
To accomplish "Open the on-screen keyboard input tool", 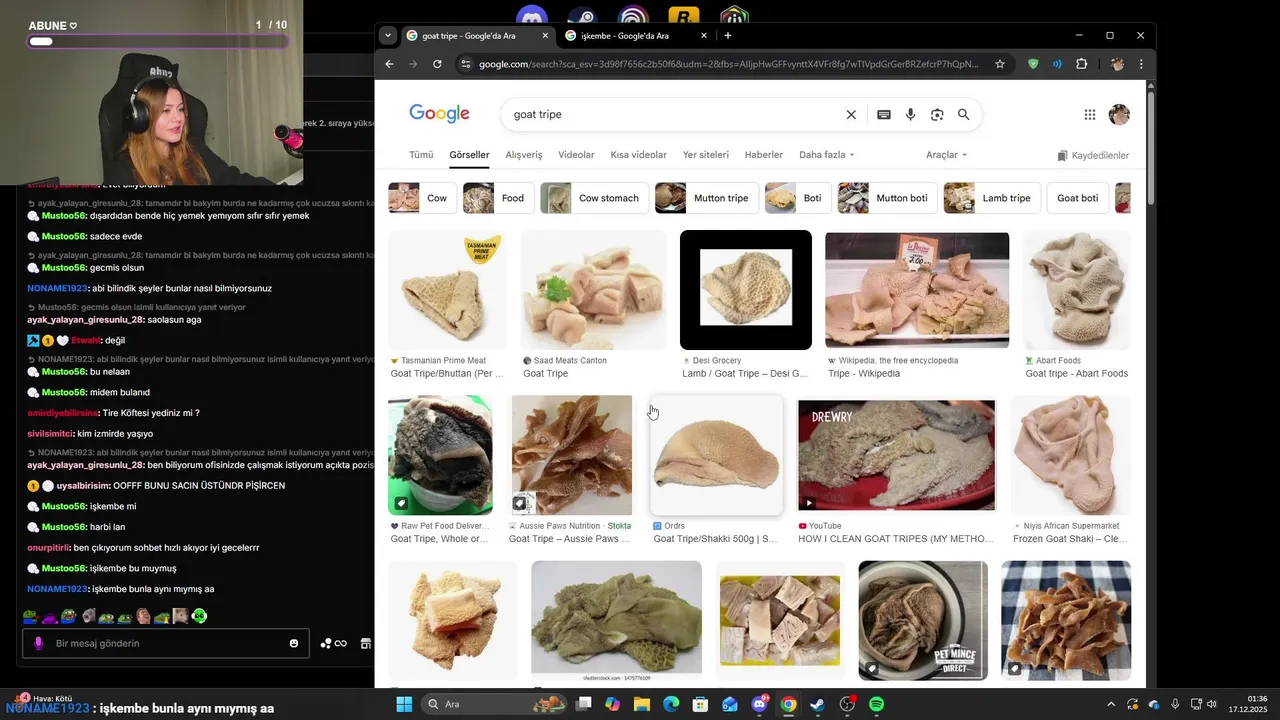I will tap(884, 115).
